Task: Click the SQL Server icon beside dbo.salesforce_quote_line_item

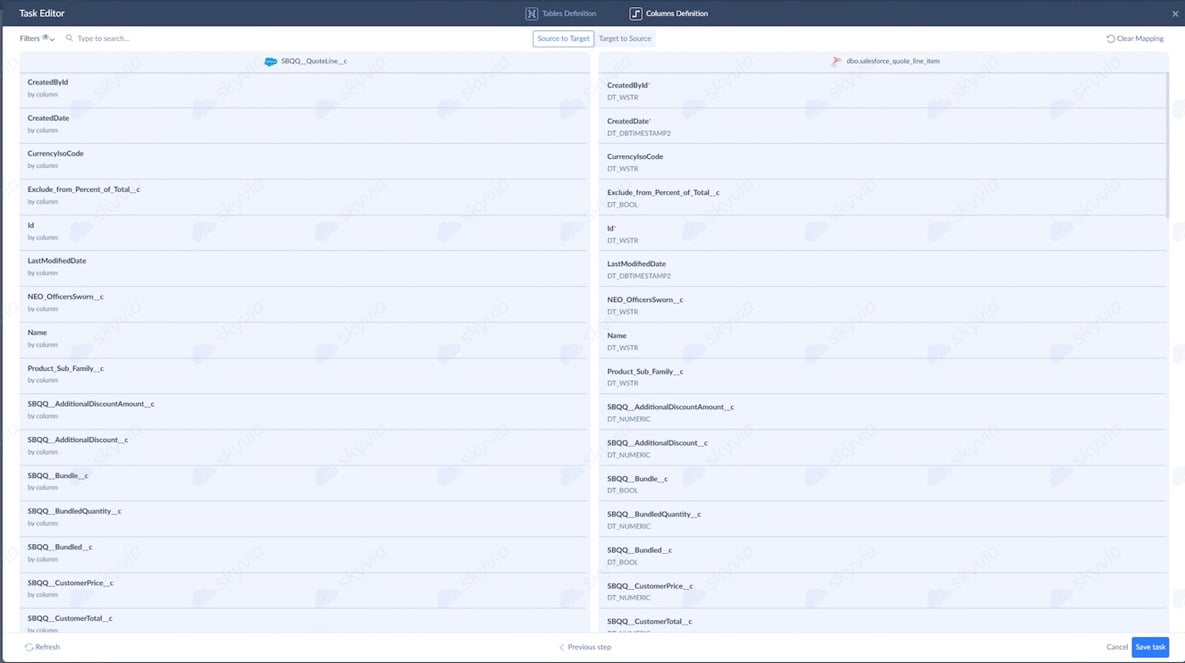Action: [x=837, y=61]
